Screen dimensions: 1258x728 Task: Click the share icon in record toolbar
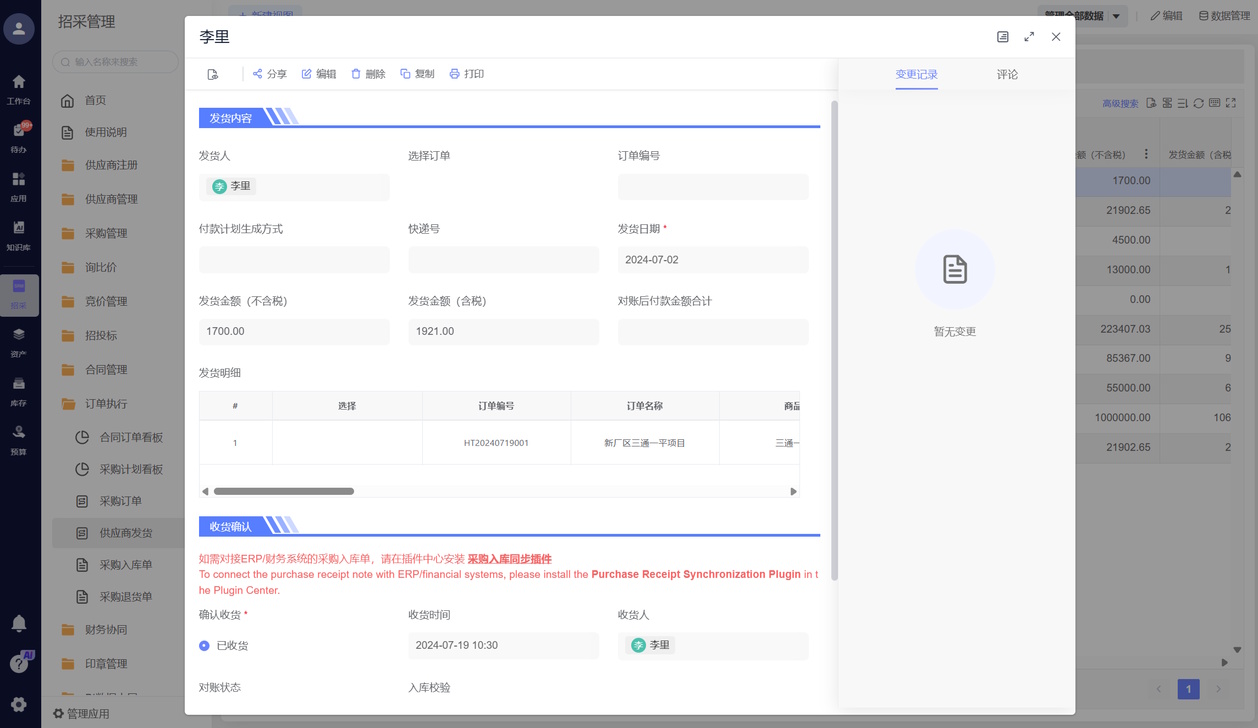click(x=258, y=74)
